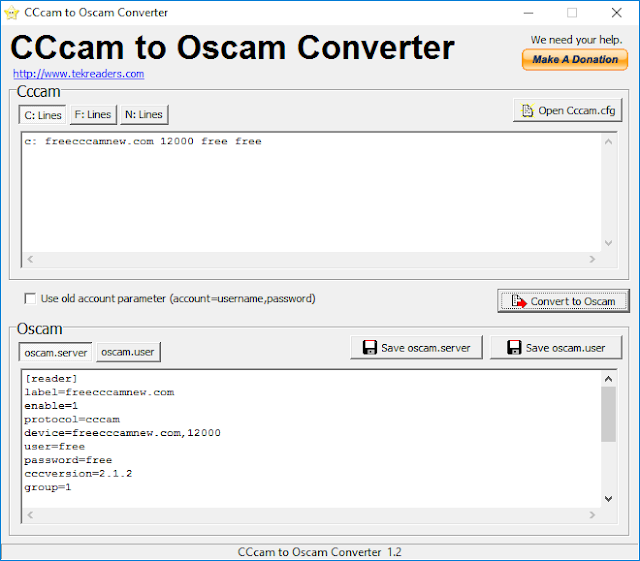Click the Oscam output scrollbar thumb
Image resolution: width=640 pixels, height=561 pixels.
point(608,414)
